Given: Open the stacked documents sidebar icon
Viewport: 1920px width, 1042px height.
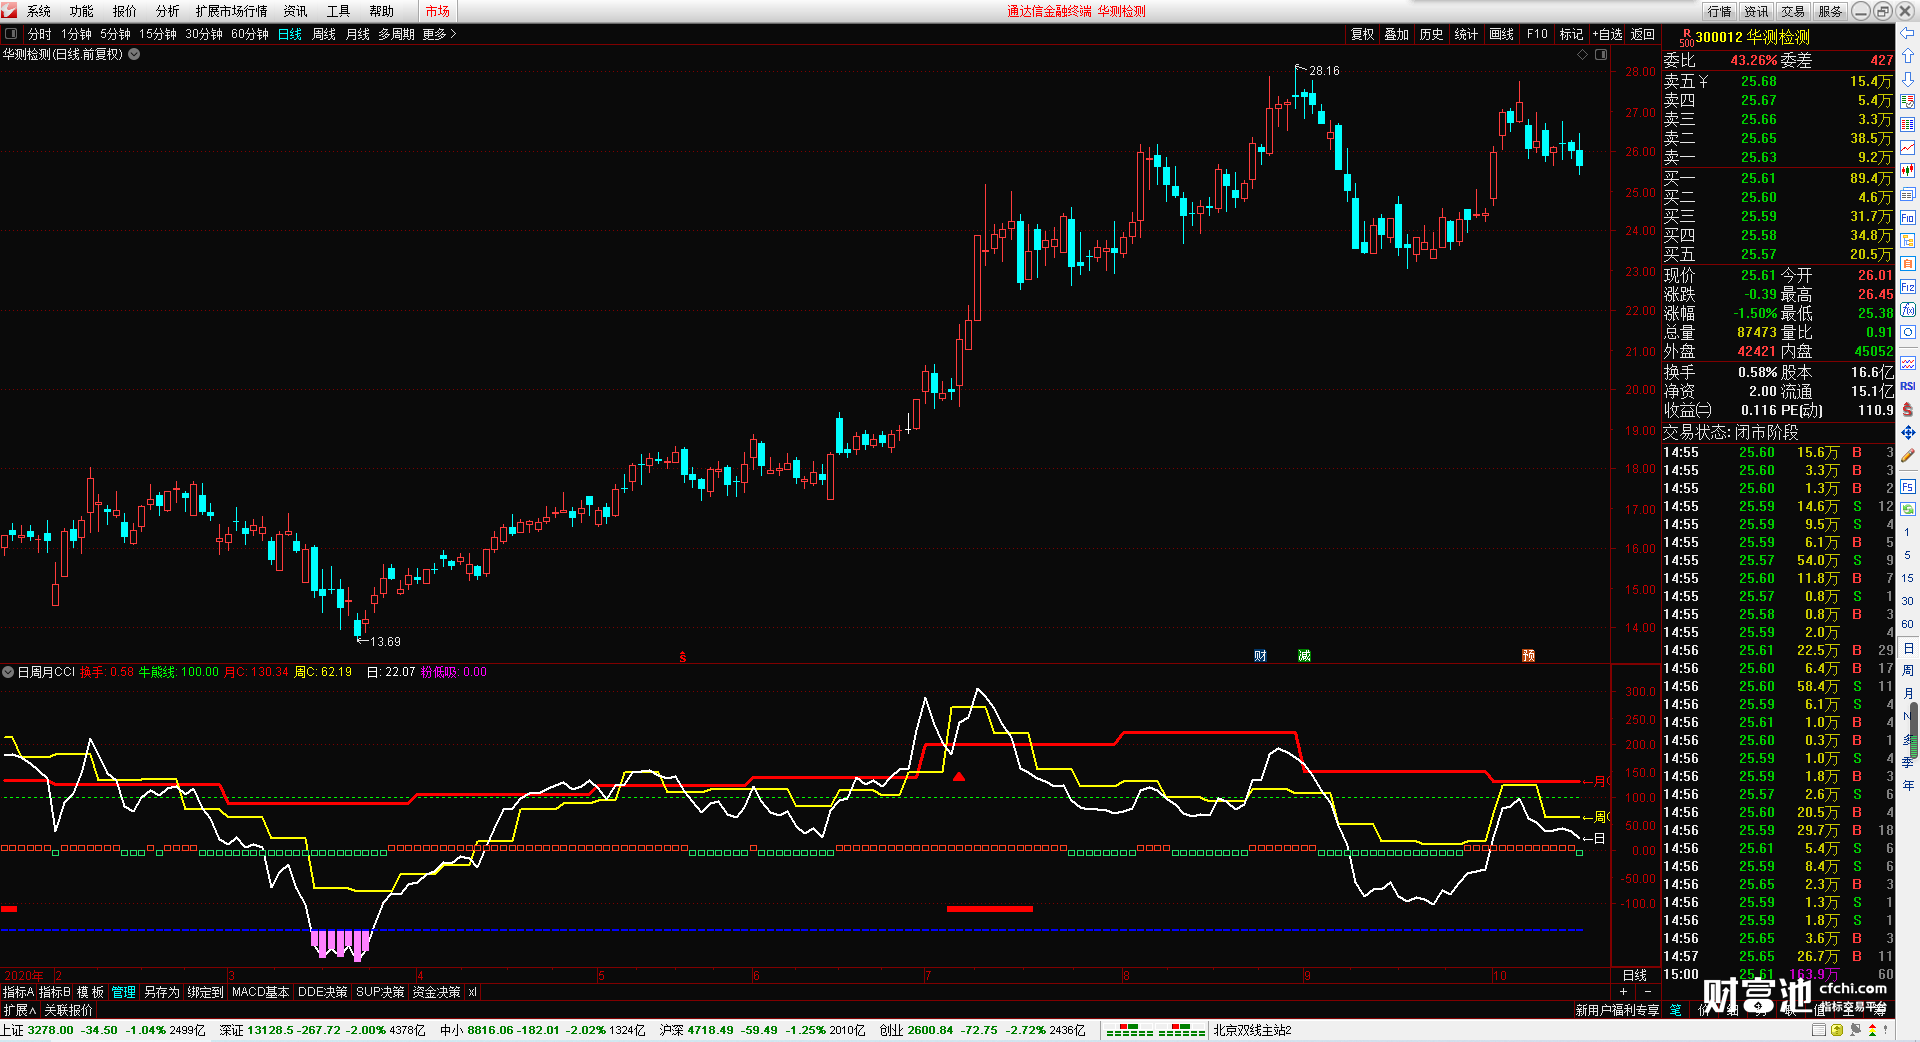Looking at the screenshot, I should [x=1907, y=194].
